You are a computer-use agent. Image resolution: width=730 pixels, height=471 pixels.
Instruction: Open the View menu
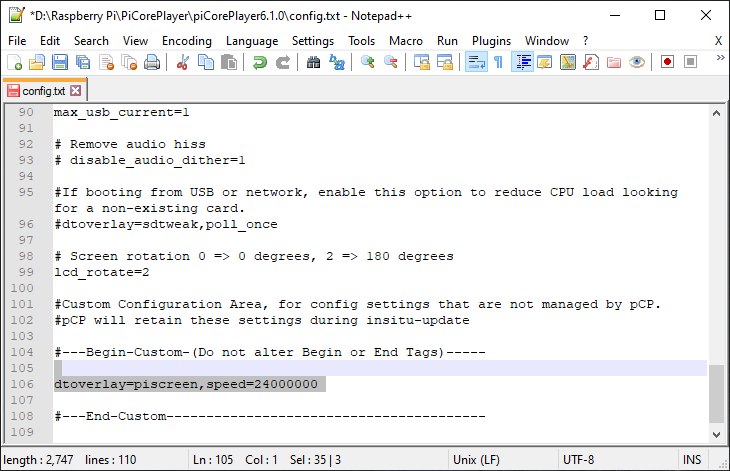pyautogui.click(x=135, y=41)
